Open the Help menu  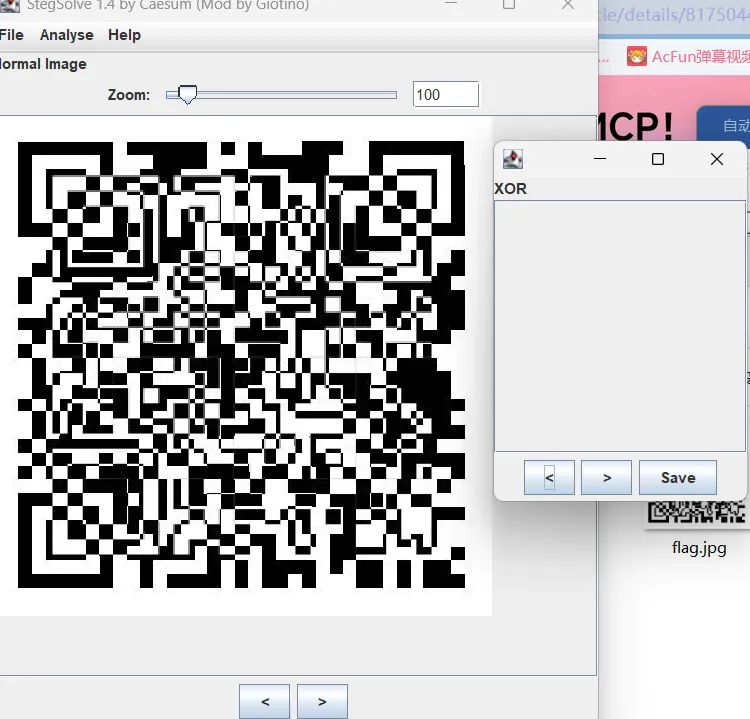tap(124, 35)
